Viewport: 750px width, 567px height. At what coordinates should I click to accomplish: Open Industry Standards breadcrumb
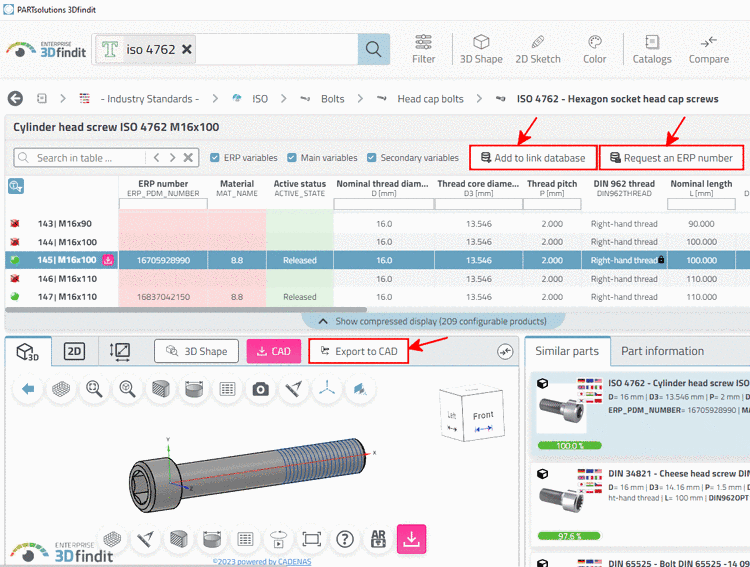[149, 99]
